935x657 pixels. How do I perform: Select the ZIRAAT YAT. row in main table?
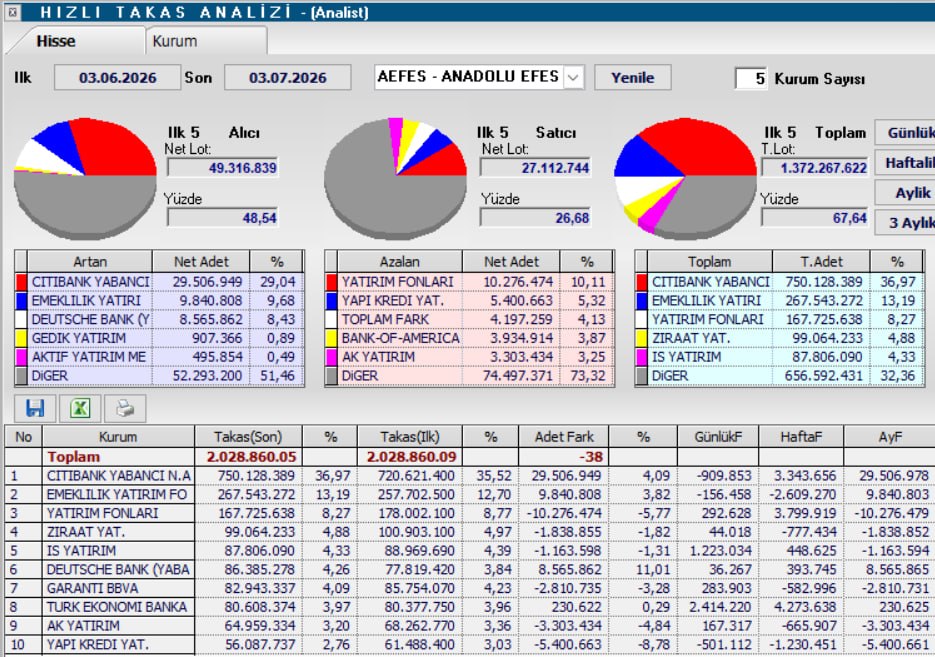(x=470, y=532)
